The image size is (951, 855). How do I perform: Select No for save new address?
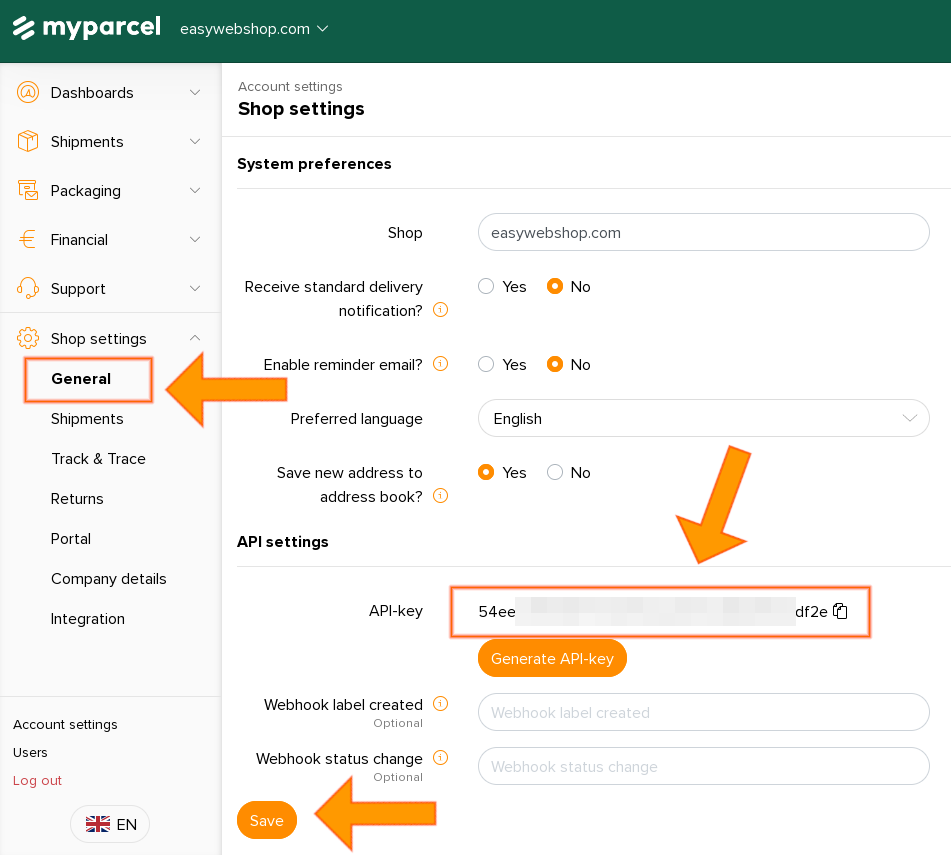[x=555, y=473]
